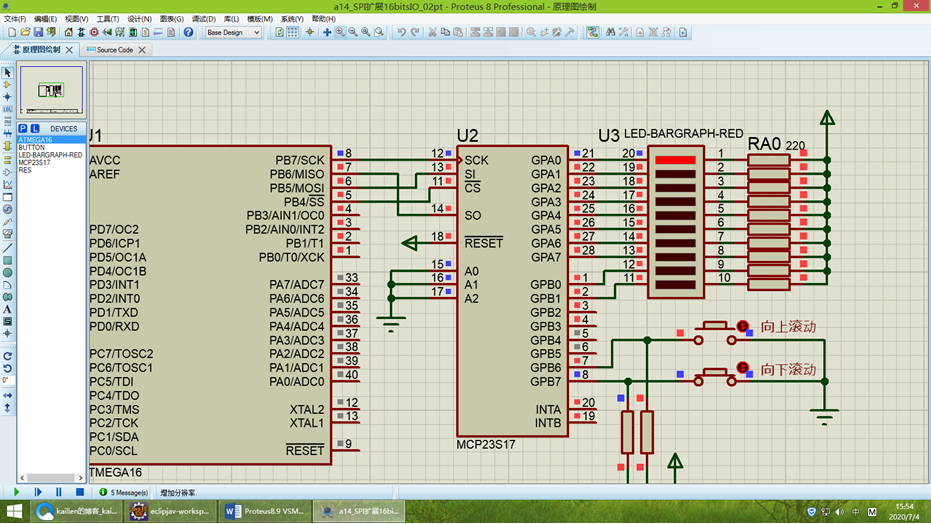This screenshot has height=524, width=931.
Task: Zoom out using the magnifier minus icon
Action: (353, 33)
